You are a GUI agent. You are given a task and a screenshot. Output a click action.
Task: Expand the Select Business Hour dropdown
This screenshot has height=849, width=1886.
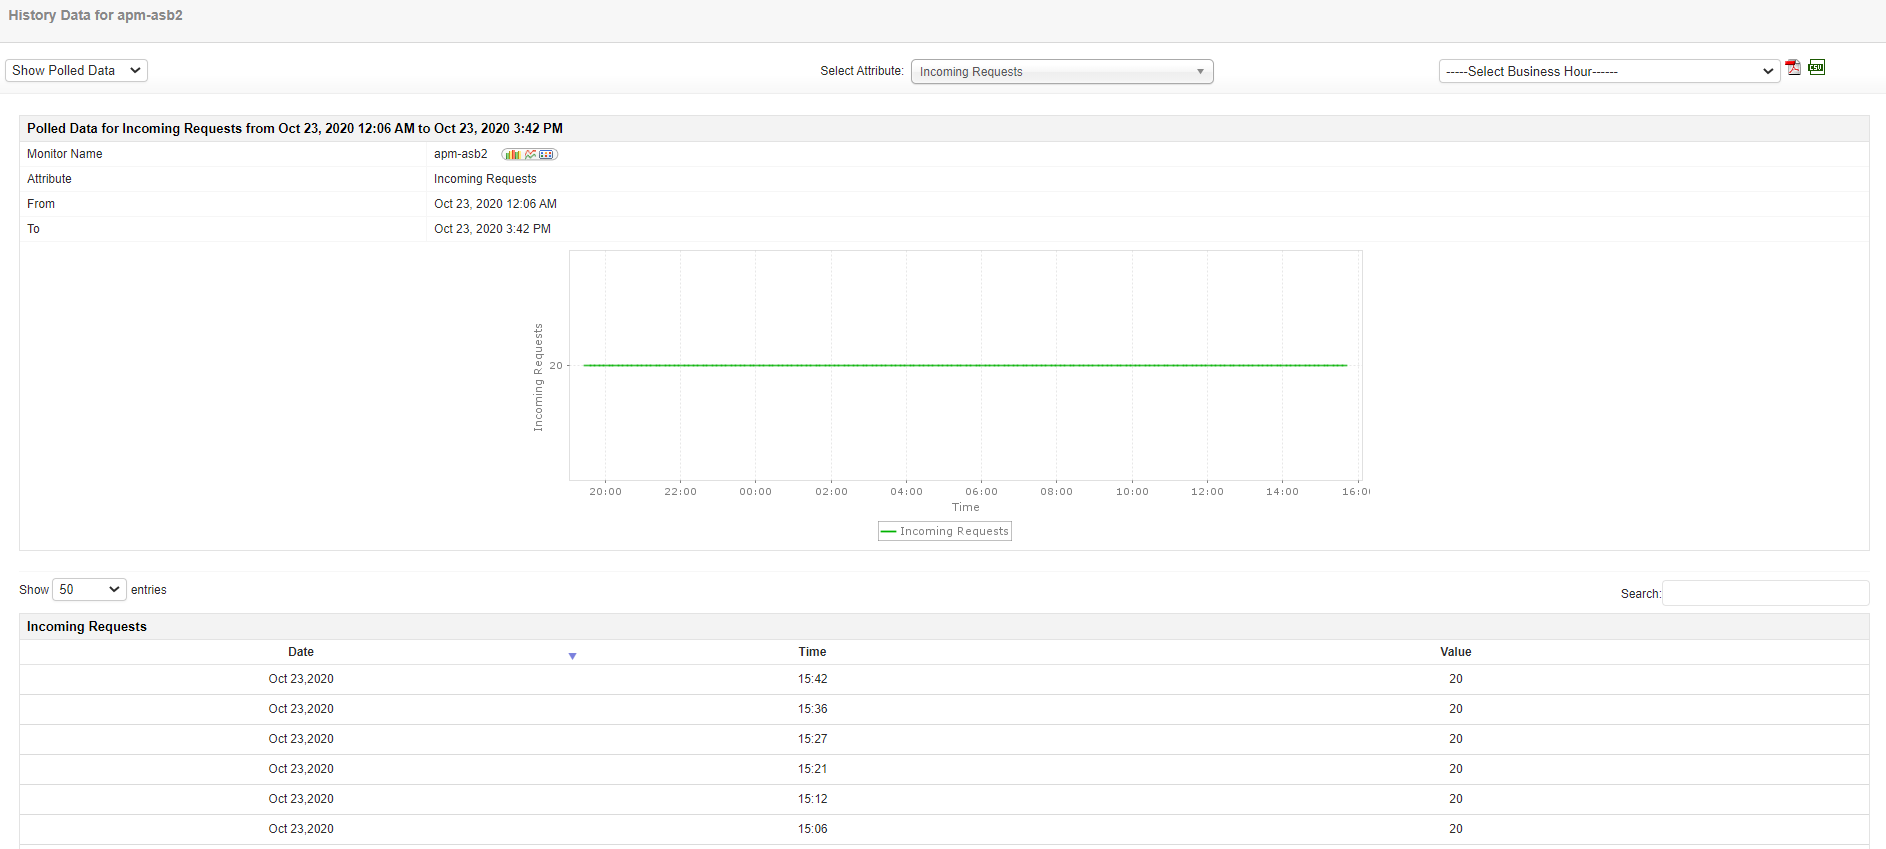(x=1608, y=72)
